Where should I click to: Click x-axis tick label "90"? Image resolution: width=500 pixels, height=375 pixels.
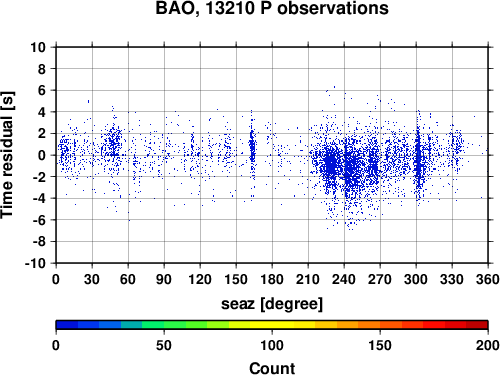164,279
